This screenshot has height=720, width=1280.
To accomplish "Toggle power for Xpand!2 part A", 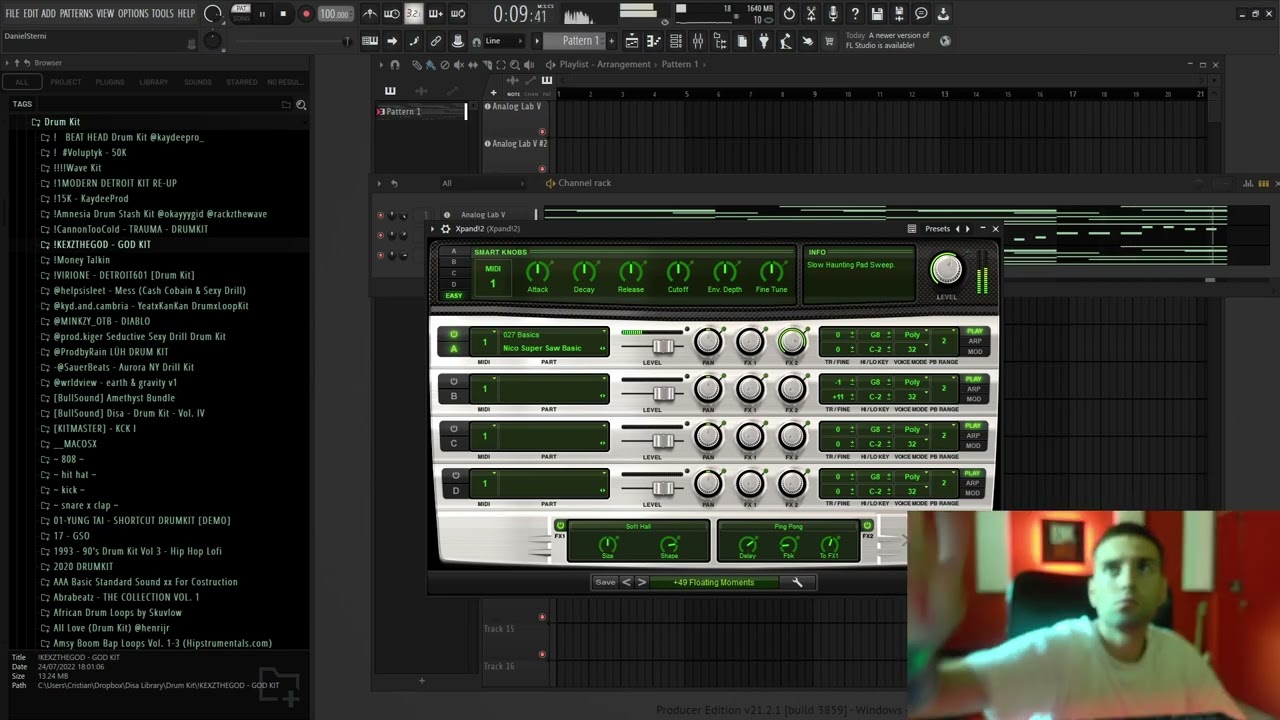I will click(454, 334).
